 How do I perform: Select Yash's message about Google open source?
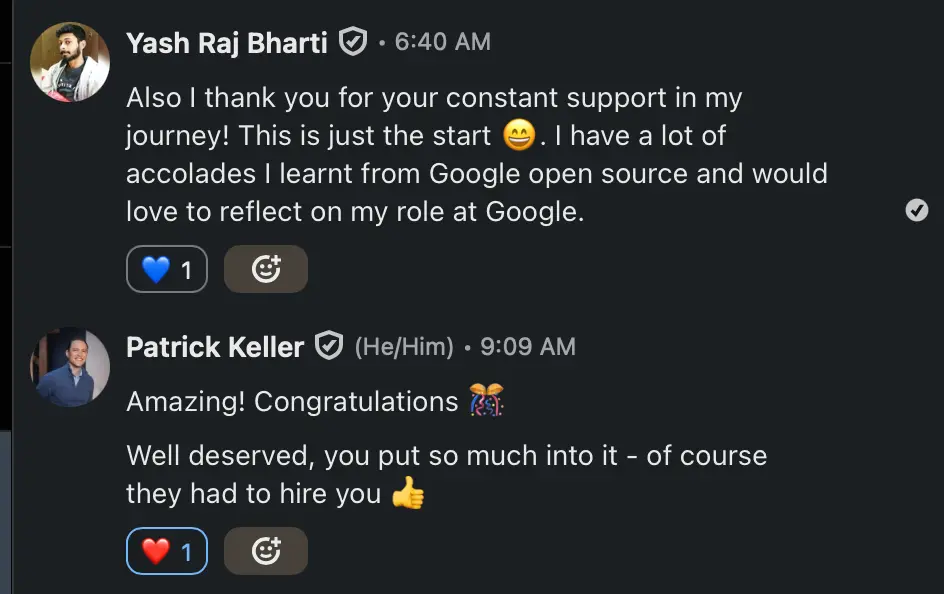click(x=476, y=155)
